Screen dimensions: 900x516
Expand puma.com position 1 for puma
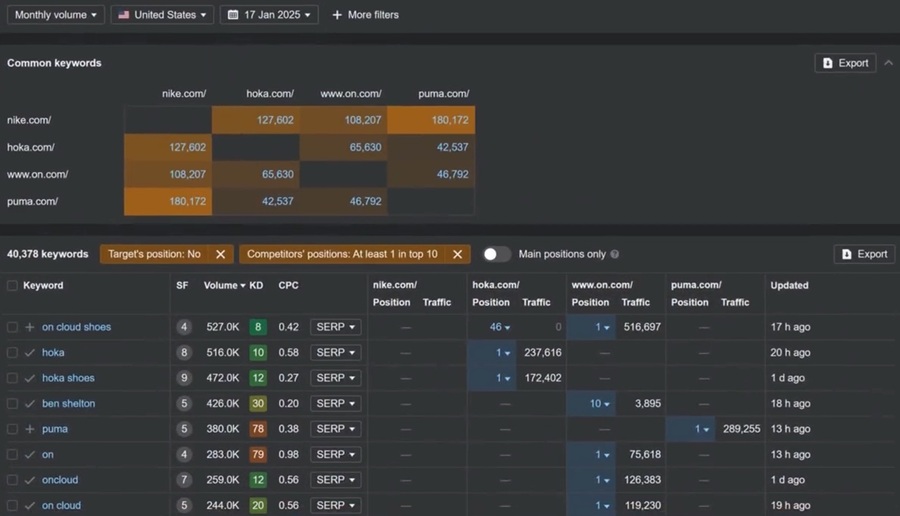click(701, 429)
